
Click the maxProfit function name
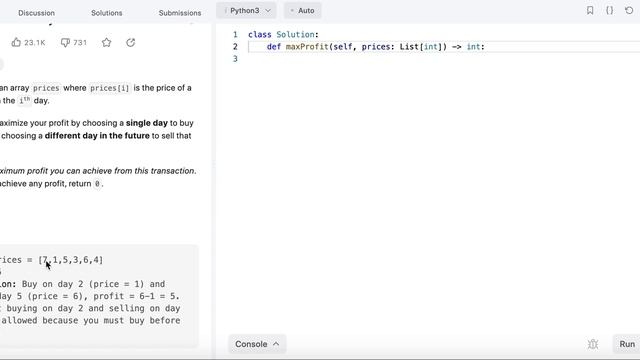(x=307, y=47)
